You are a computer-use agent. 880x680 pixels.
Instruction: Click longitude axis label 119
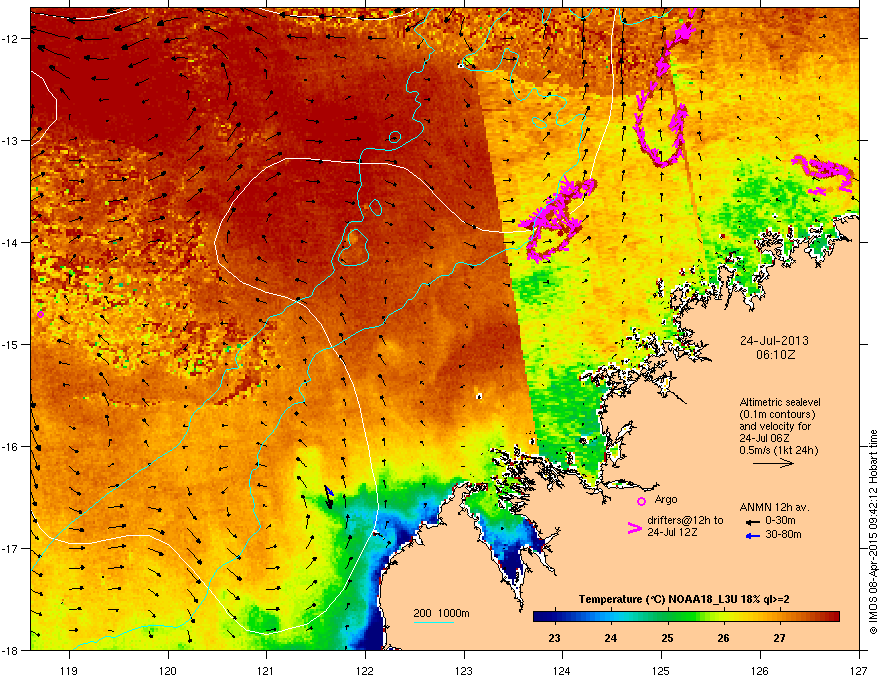point(69,670)
